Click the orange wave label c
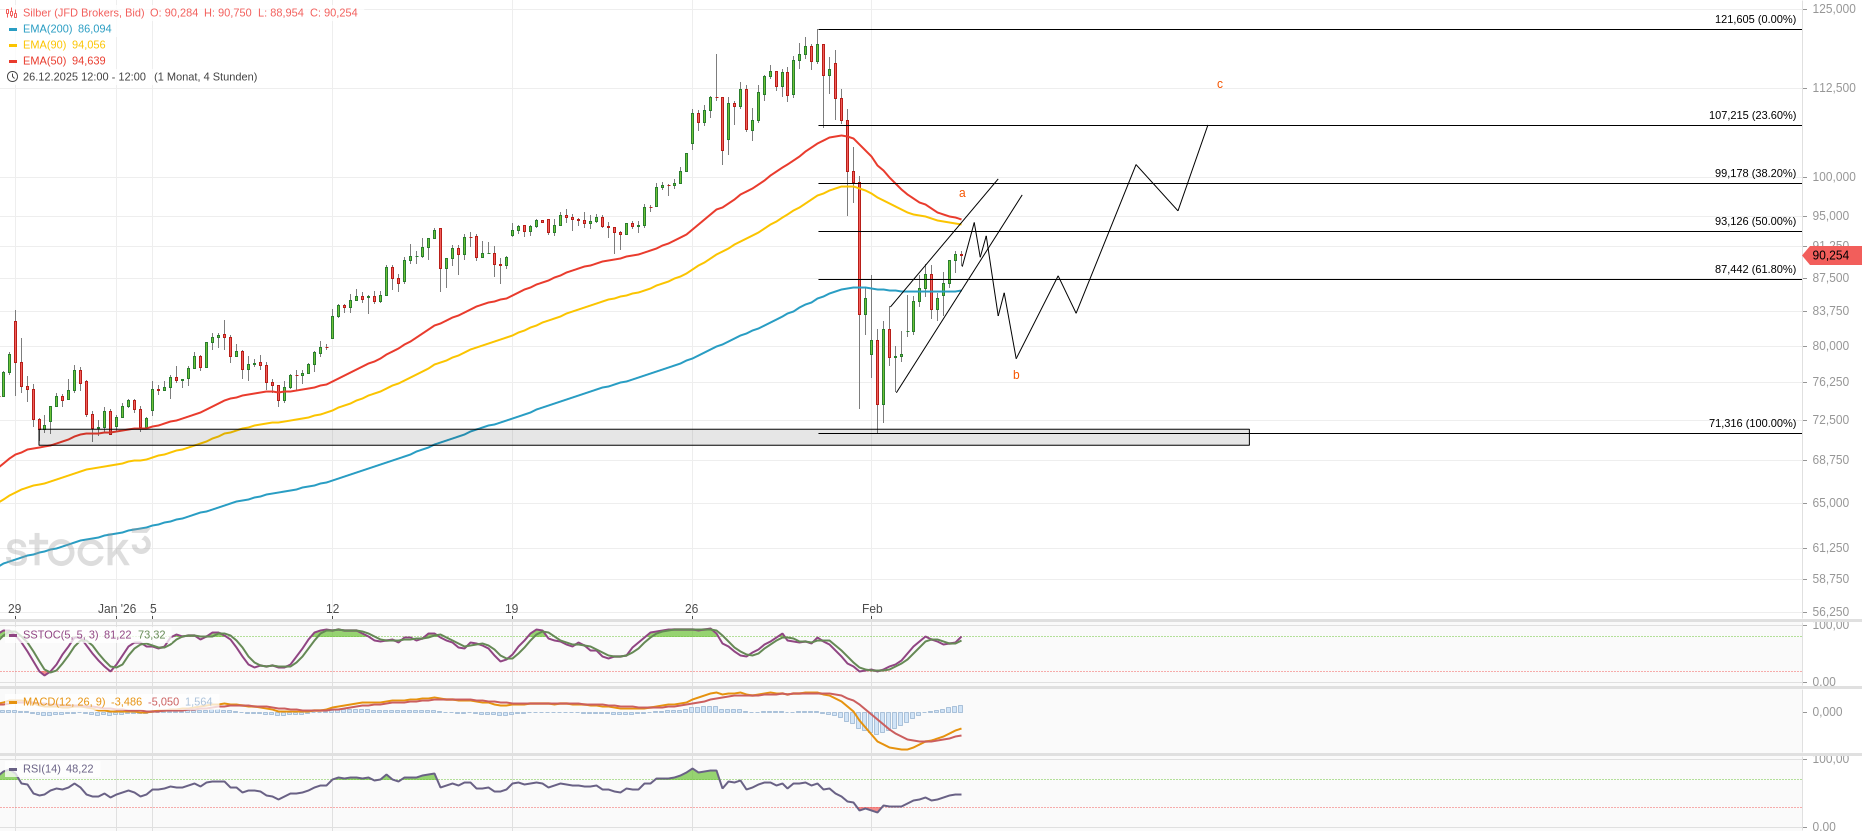Image resolution: width=1862 pixels, height=831 pixels. pyautogui.click(x=1220, y=84)
